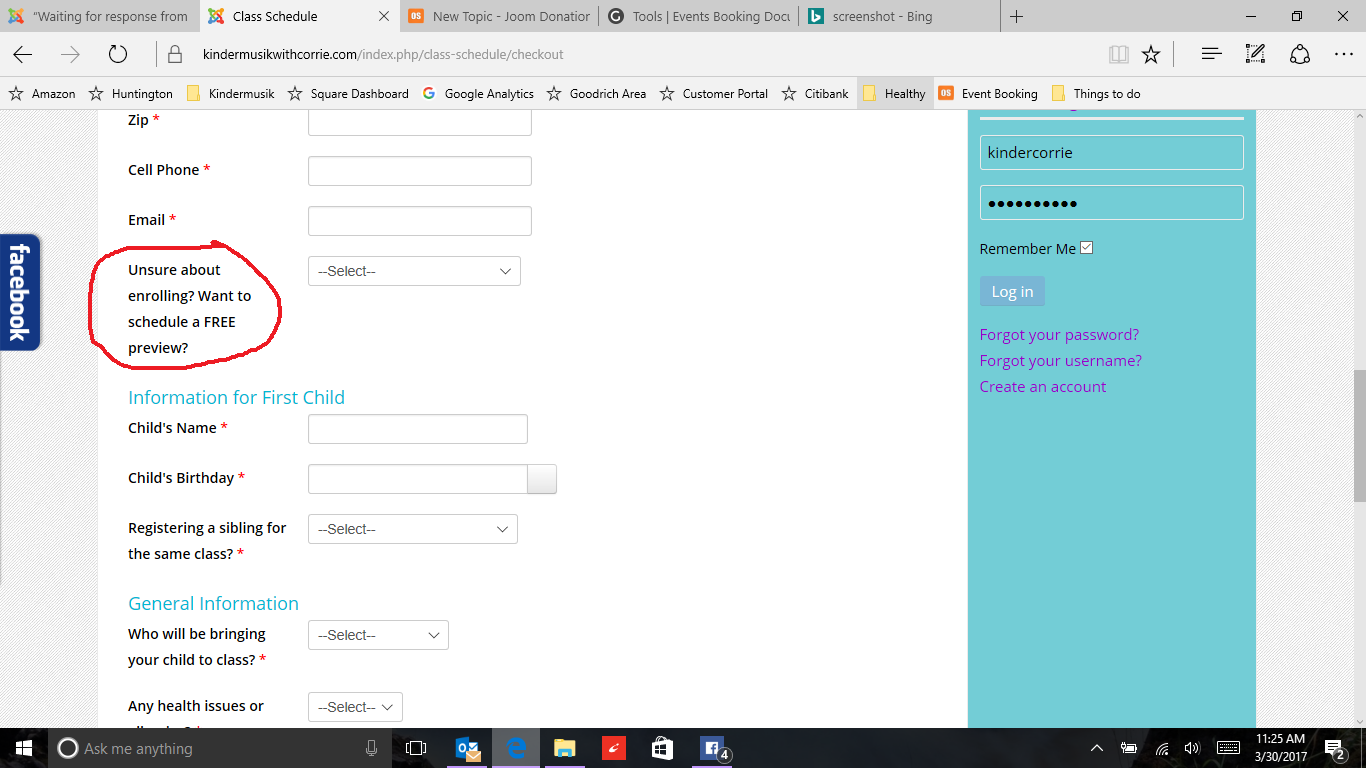The height and width of the screenshot is (768, 1366).
Task: Click the Create an account link
Action: tap(1042, 386)
